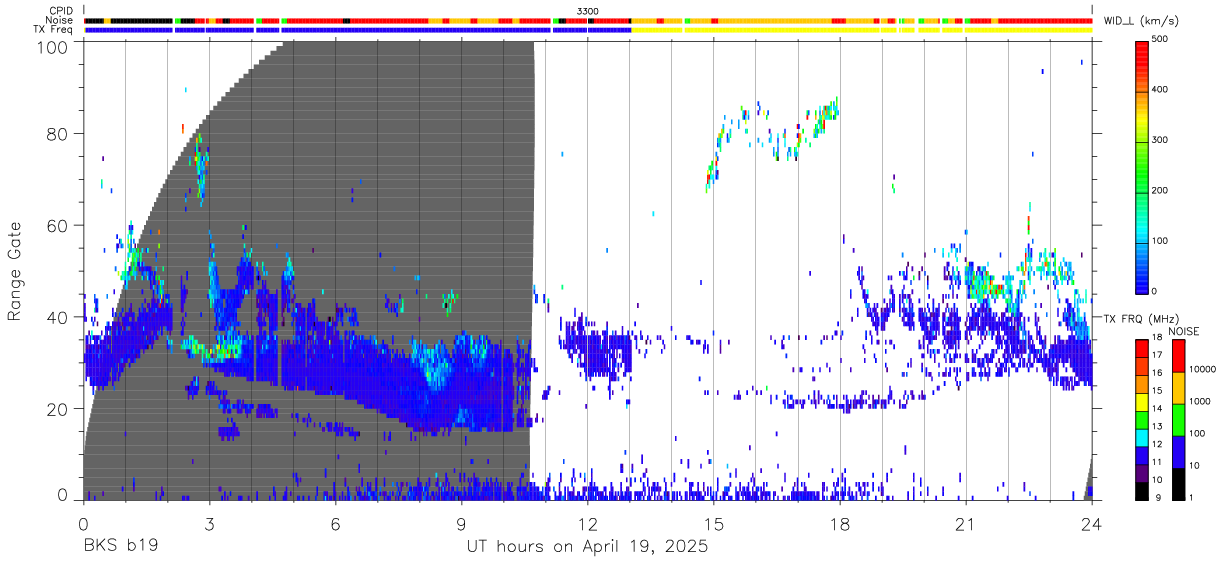Click the hour 24 label on time axis
This screenshot has width=1228, height=567.
point(1091,522)
